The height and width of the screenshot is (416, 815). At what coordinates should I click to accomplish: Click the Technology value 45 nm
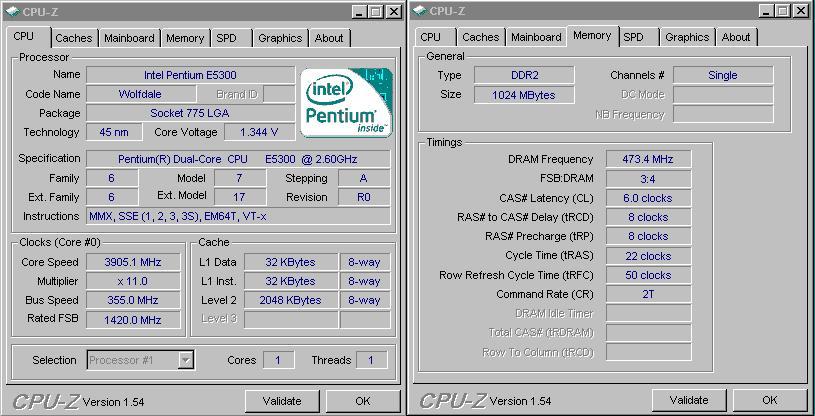pyautogui.click(x=114, y=132)
